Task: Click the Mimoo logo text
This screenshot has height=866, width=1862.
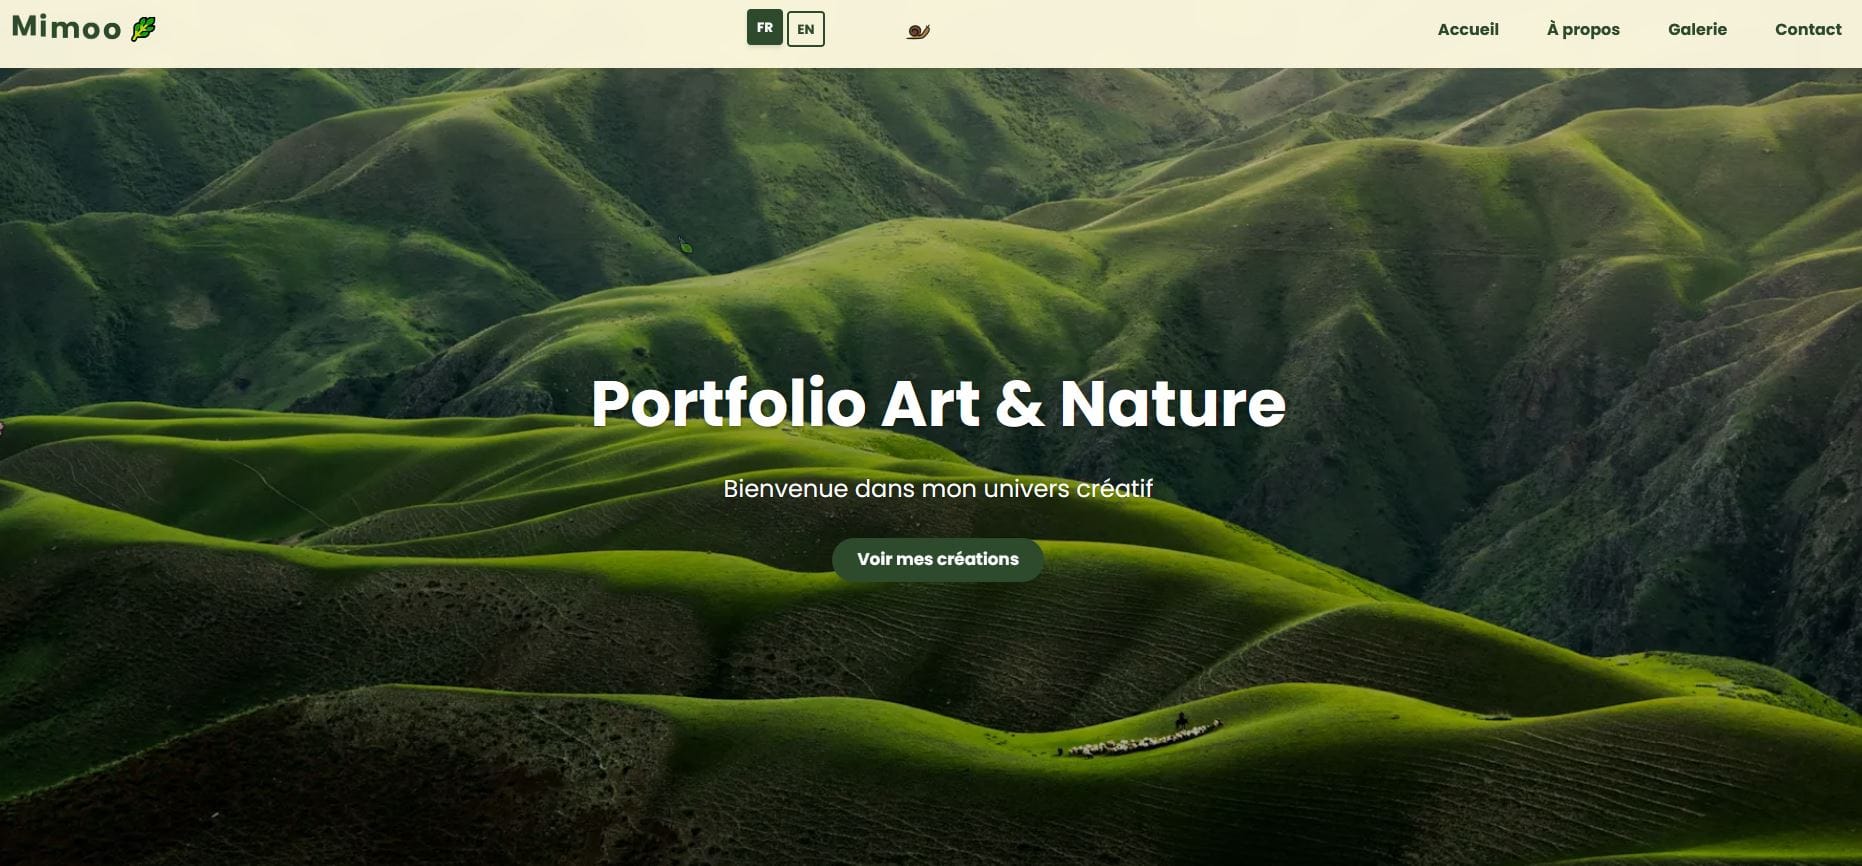Action: click(x=66, y=28)
